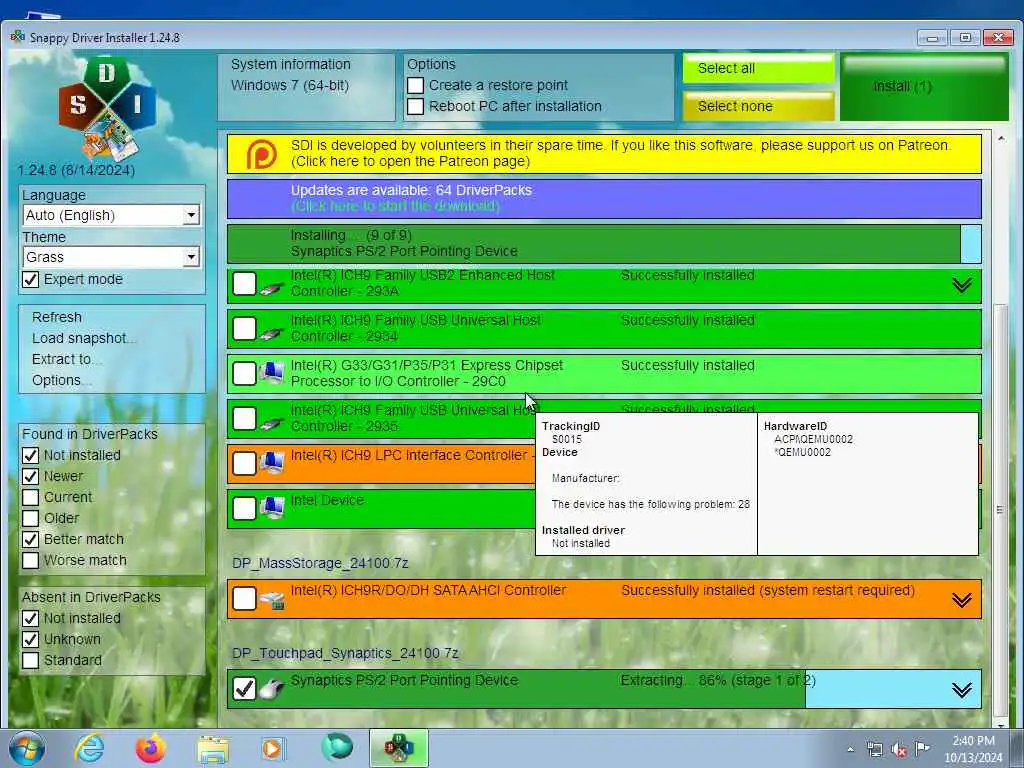Select checkbox for Controller - 2935 driver
The width and height of the screenshot is (1024, 768).
(244, 419)
